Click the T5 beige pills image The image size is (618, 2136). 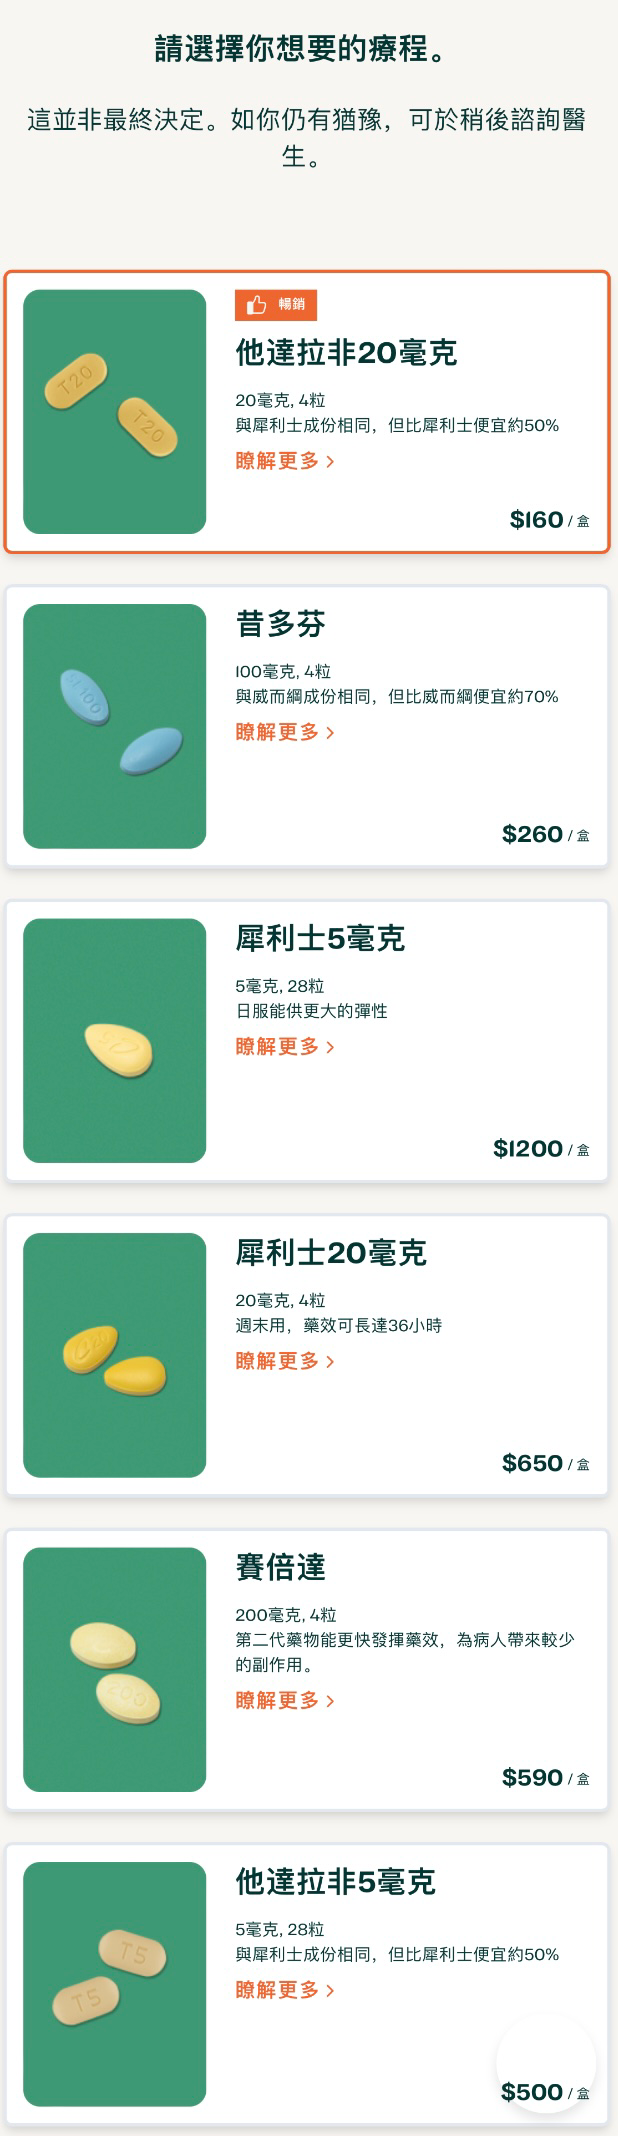tap(115, 1984)
